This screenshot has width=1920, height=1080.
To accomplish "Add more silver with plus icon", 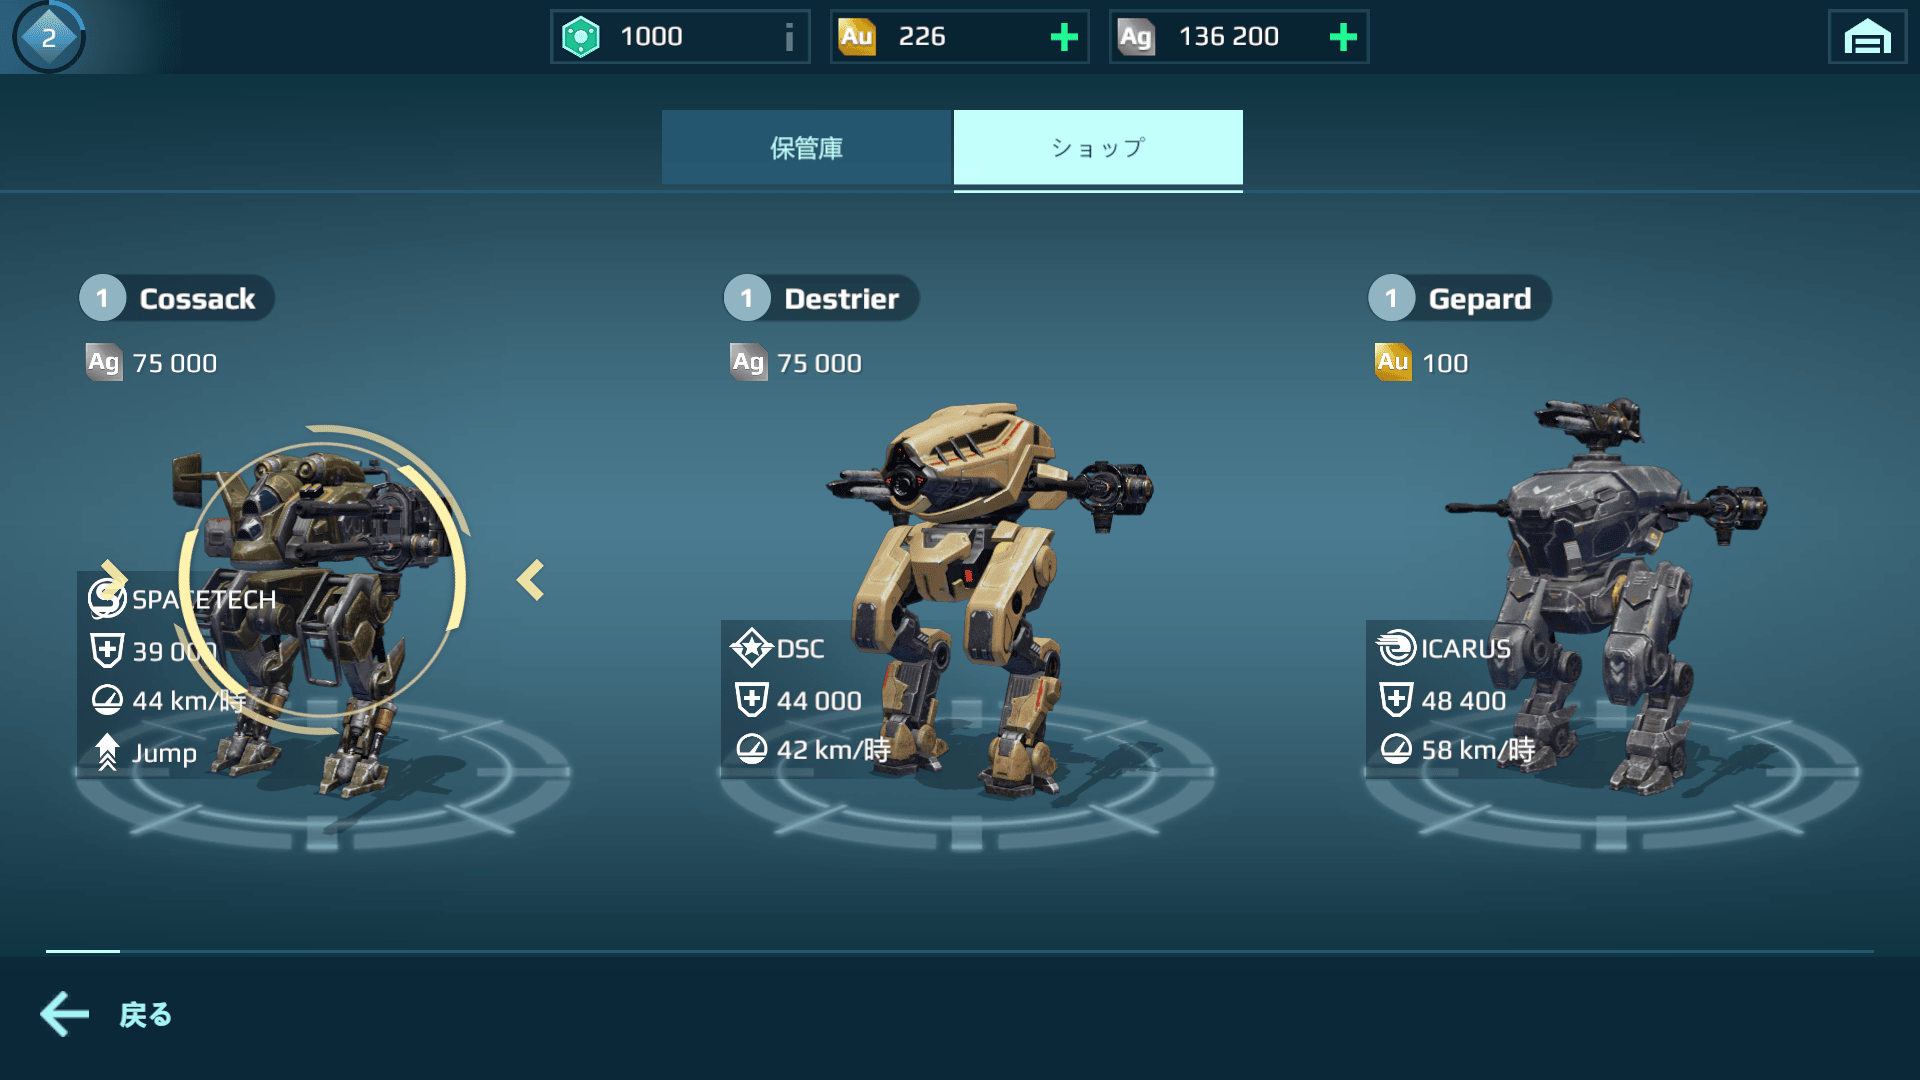I will (1343, 37).
